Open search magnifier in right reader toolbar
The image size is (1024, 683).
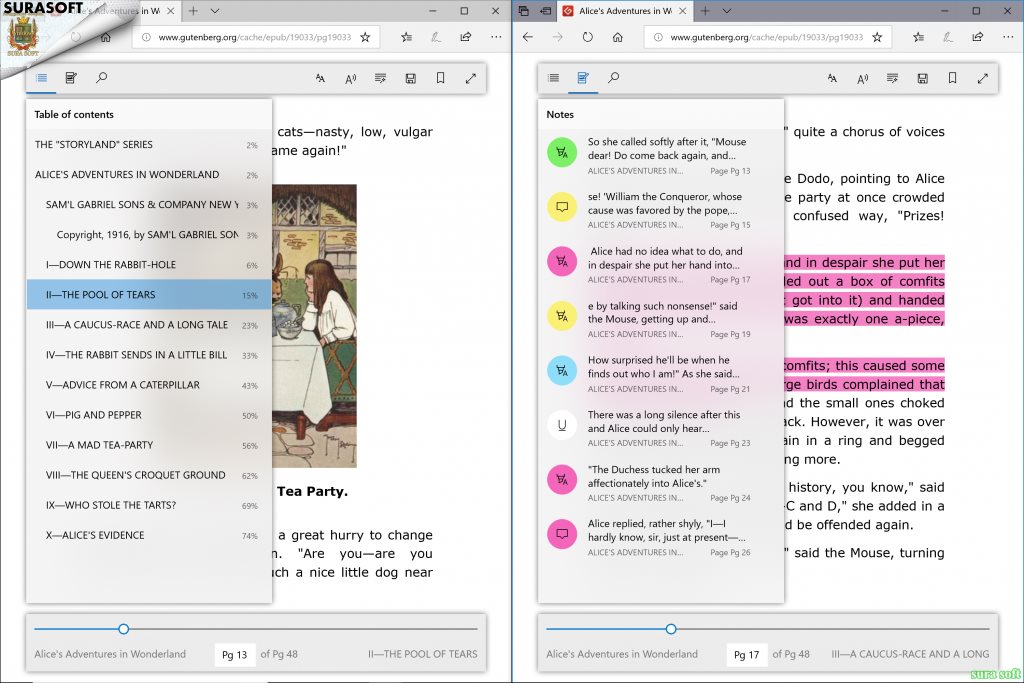(x=613, y=78)
